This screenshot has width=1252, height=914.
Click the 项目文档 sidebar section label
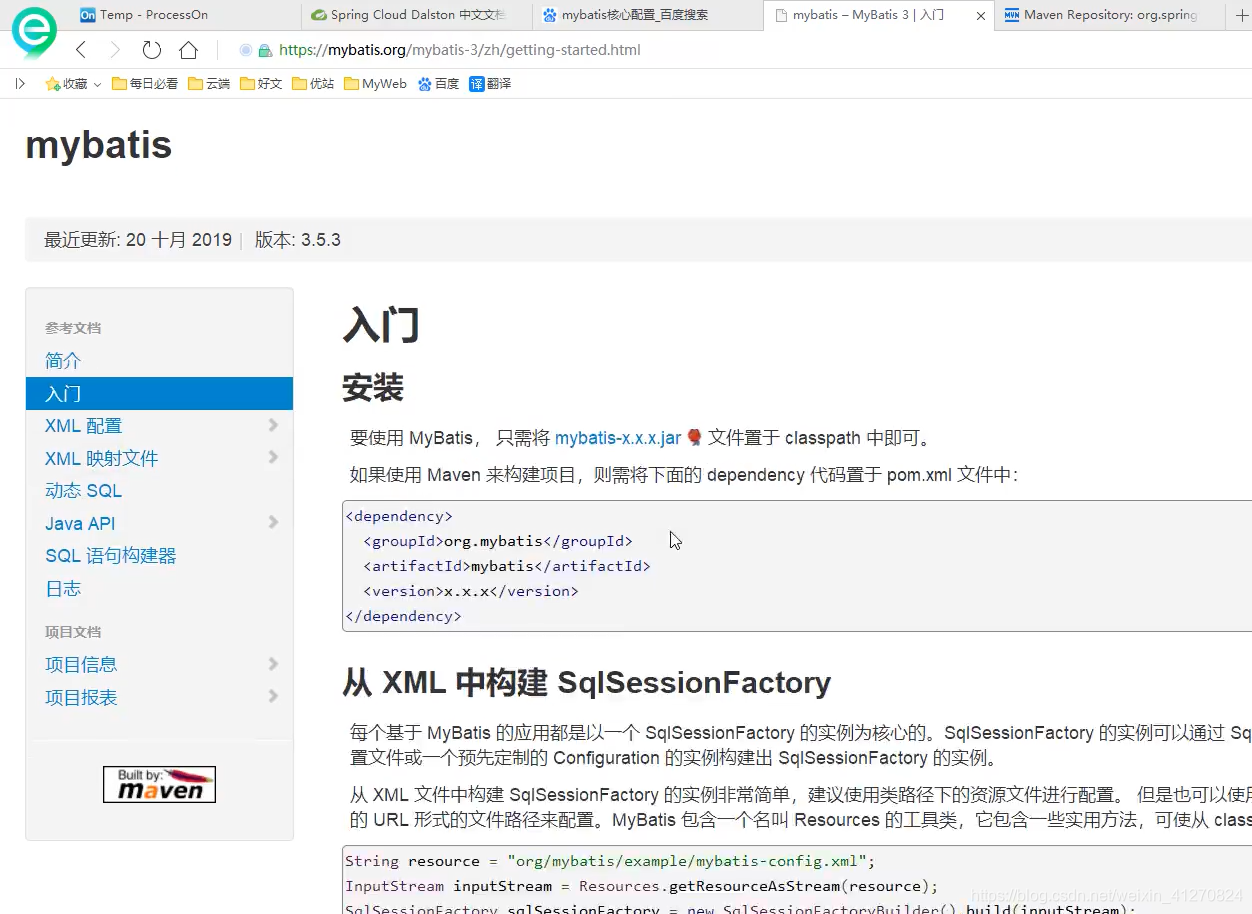[x=73, y=632]
